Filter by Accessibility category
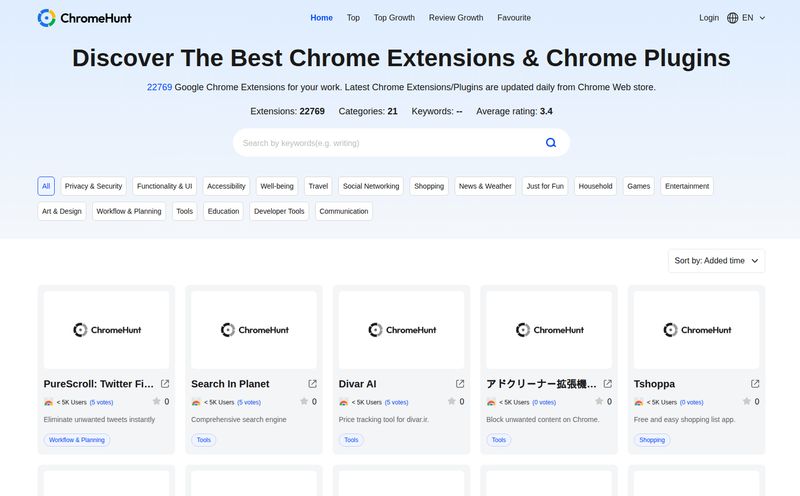The width and height of the screenshot is (800, 496). [226, 186]
